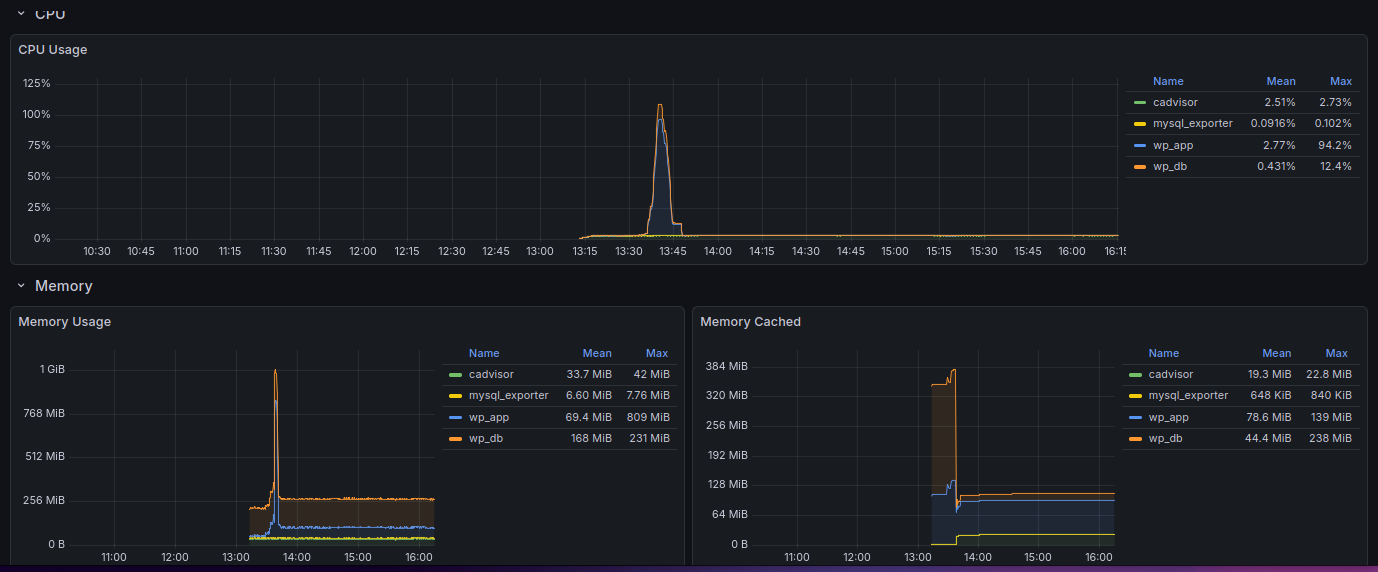Collapse the CPU row chevron
This screenshot has width=1378, height=572.
[x=21, y=14]
